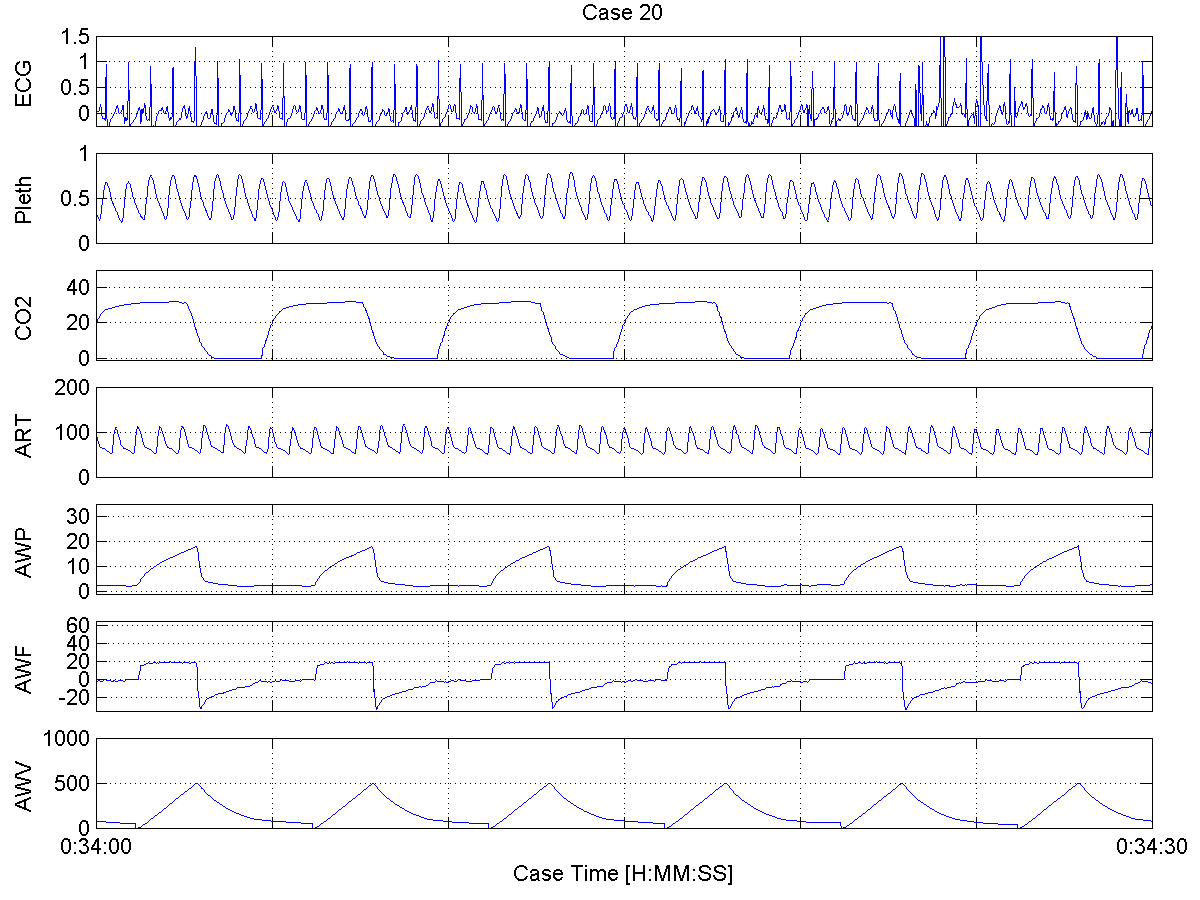Click the 40 tick on CO2 axis
This screenshot has width=1200, height=900.
pos(79,288)
